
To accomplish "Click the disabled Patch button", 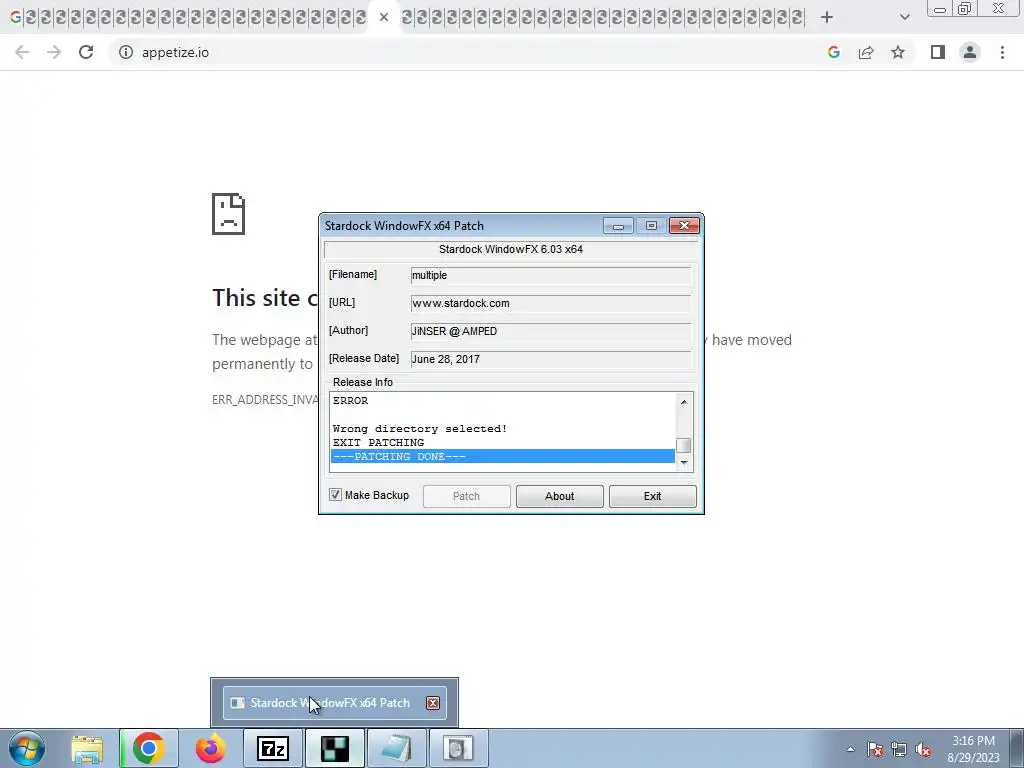I will tap(466, 496).
